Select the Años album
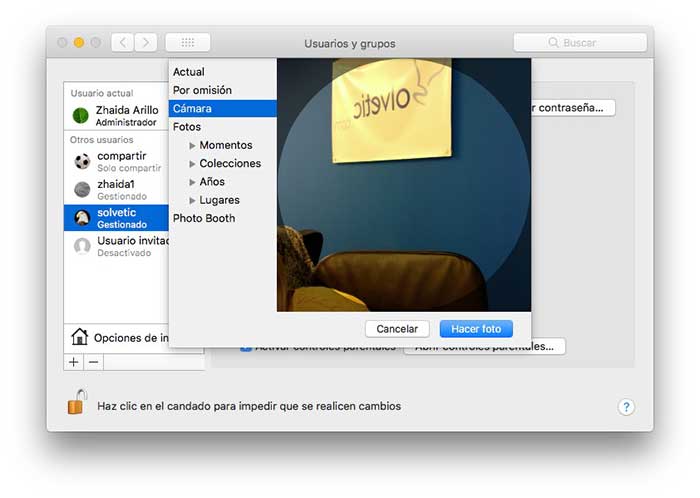The width and height of the screenshot is (700, 498). [x=212, y=182]
